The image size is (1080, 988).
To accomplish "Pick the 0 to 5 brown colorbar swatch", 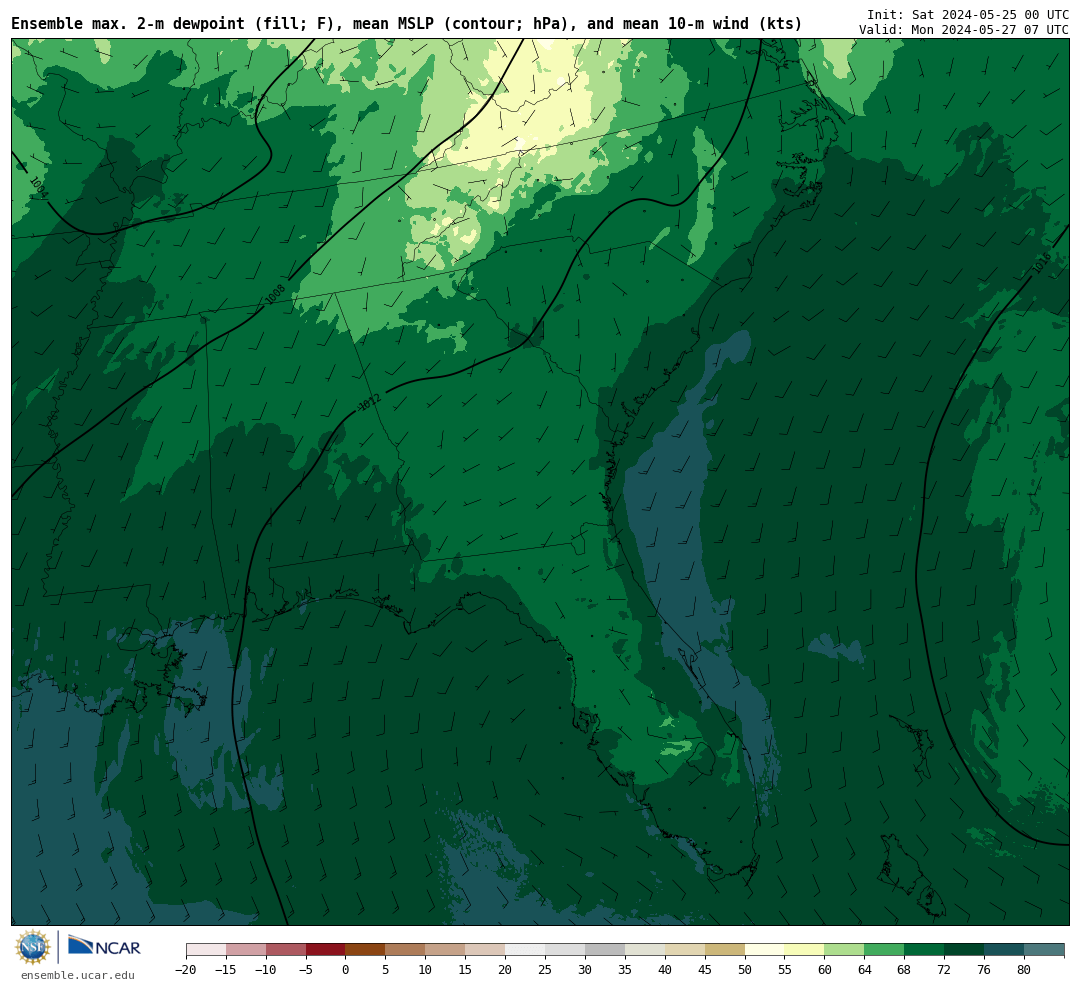I will tap(366, 950).
